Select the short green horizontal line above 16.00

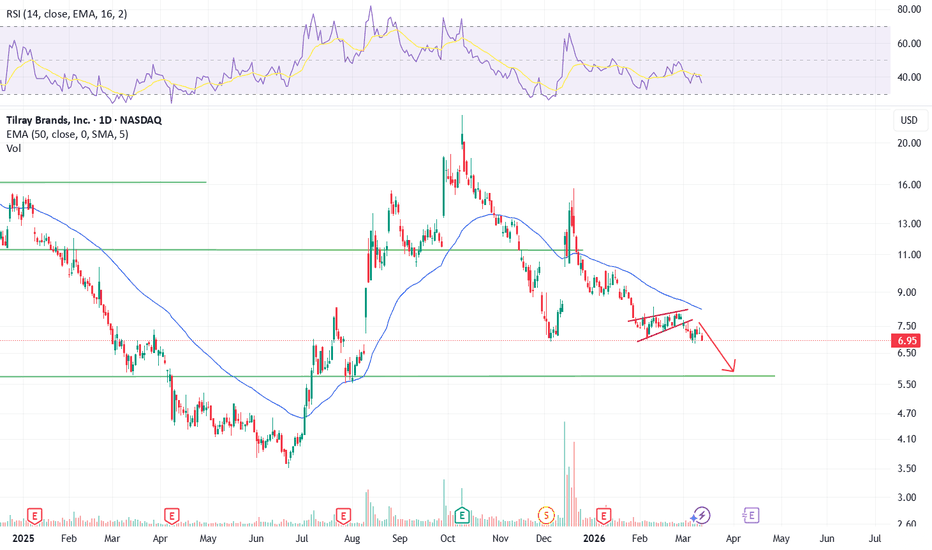tap(103, 182)
